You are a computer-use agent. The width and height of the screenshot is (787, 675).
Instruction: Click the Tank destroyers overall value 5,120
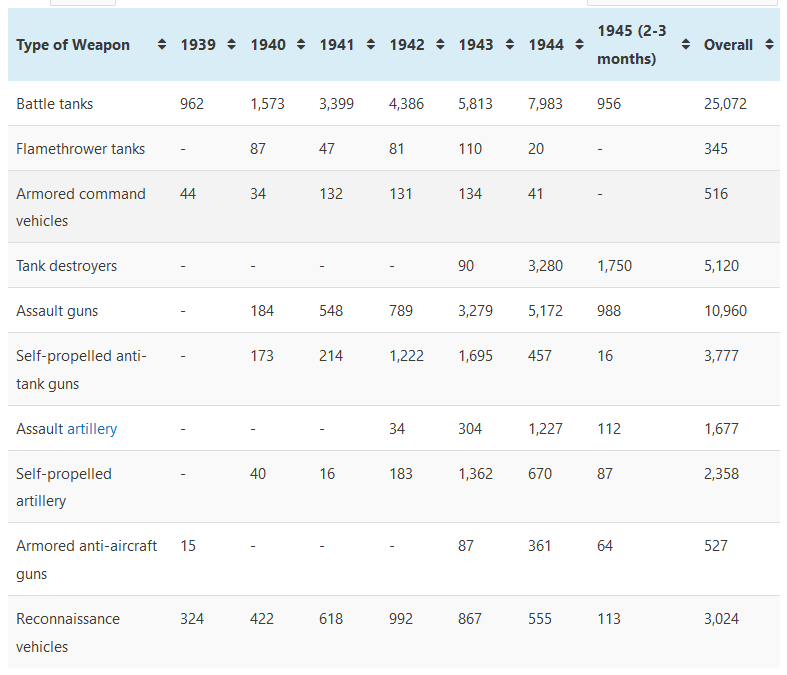pos(721,266)
